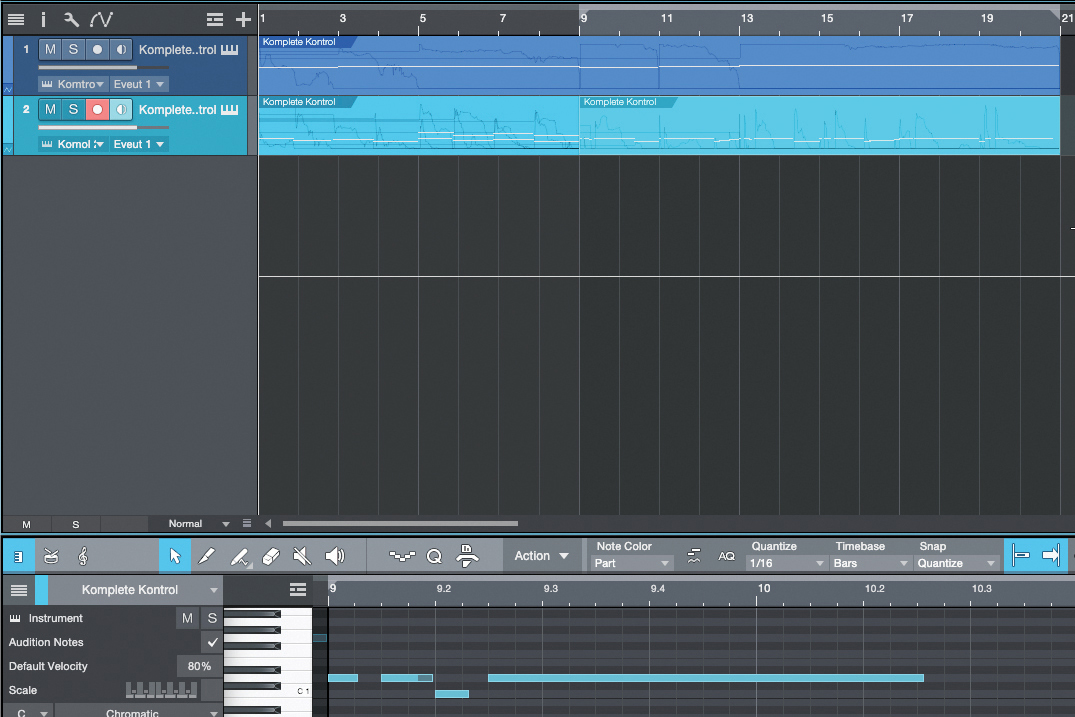Screen dimensions: 1075x717
Task: Open Timebase Bars dropdown
Action: [x=870, y=563]
